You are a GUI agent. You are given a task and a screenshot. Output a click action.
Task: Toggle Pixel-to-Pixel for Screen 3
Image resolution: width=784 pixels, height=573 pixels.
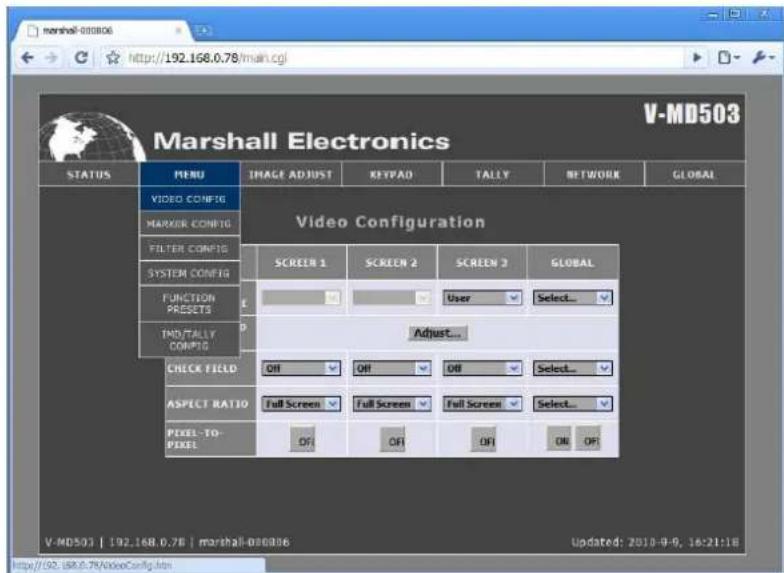484,440
